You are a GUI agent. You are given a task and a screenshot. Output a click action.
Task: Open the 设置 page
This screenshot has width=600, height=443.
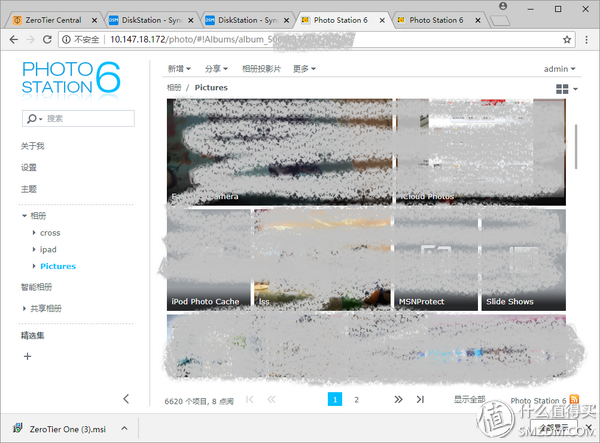29,168
